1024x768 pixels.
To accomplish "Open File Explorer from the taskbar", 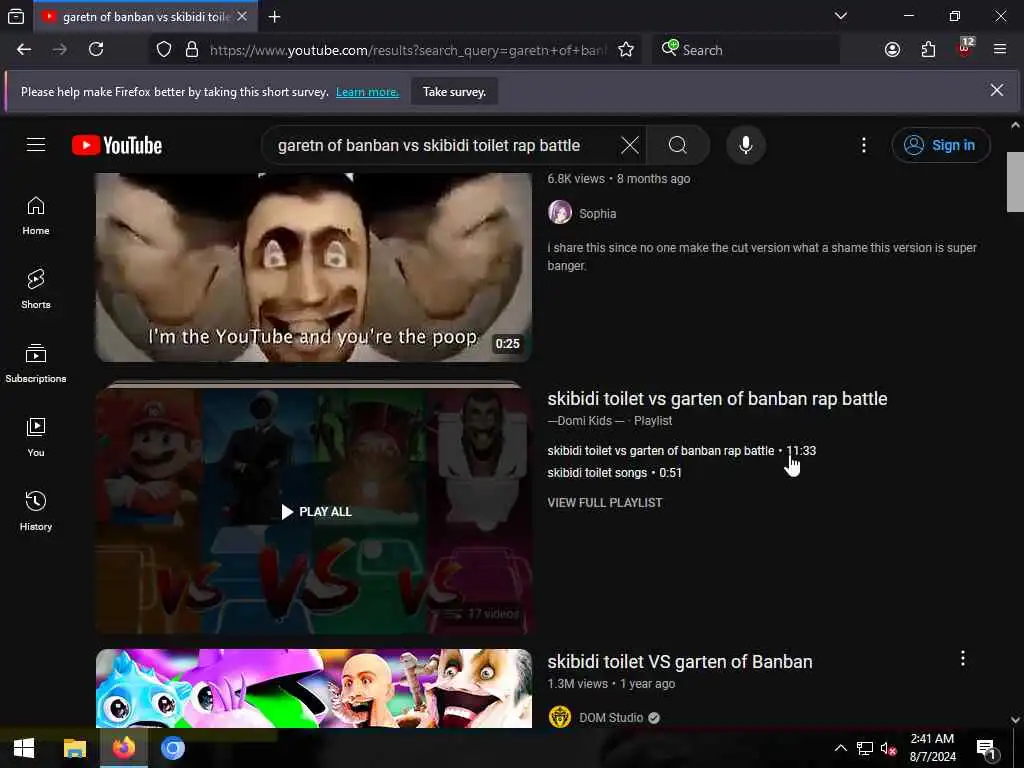I will click(74, 748).
